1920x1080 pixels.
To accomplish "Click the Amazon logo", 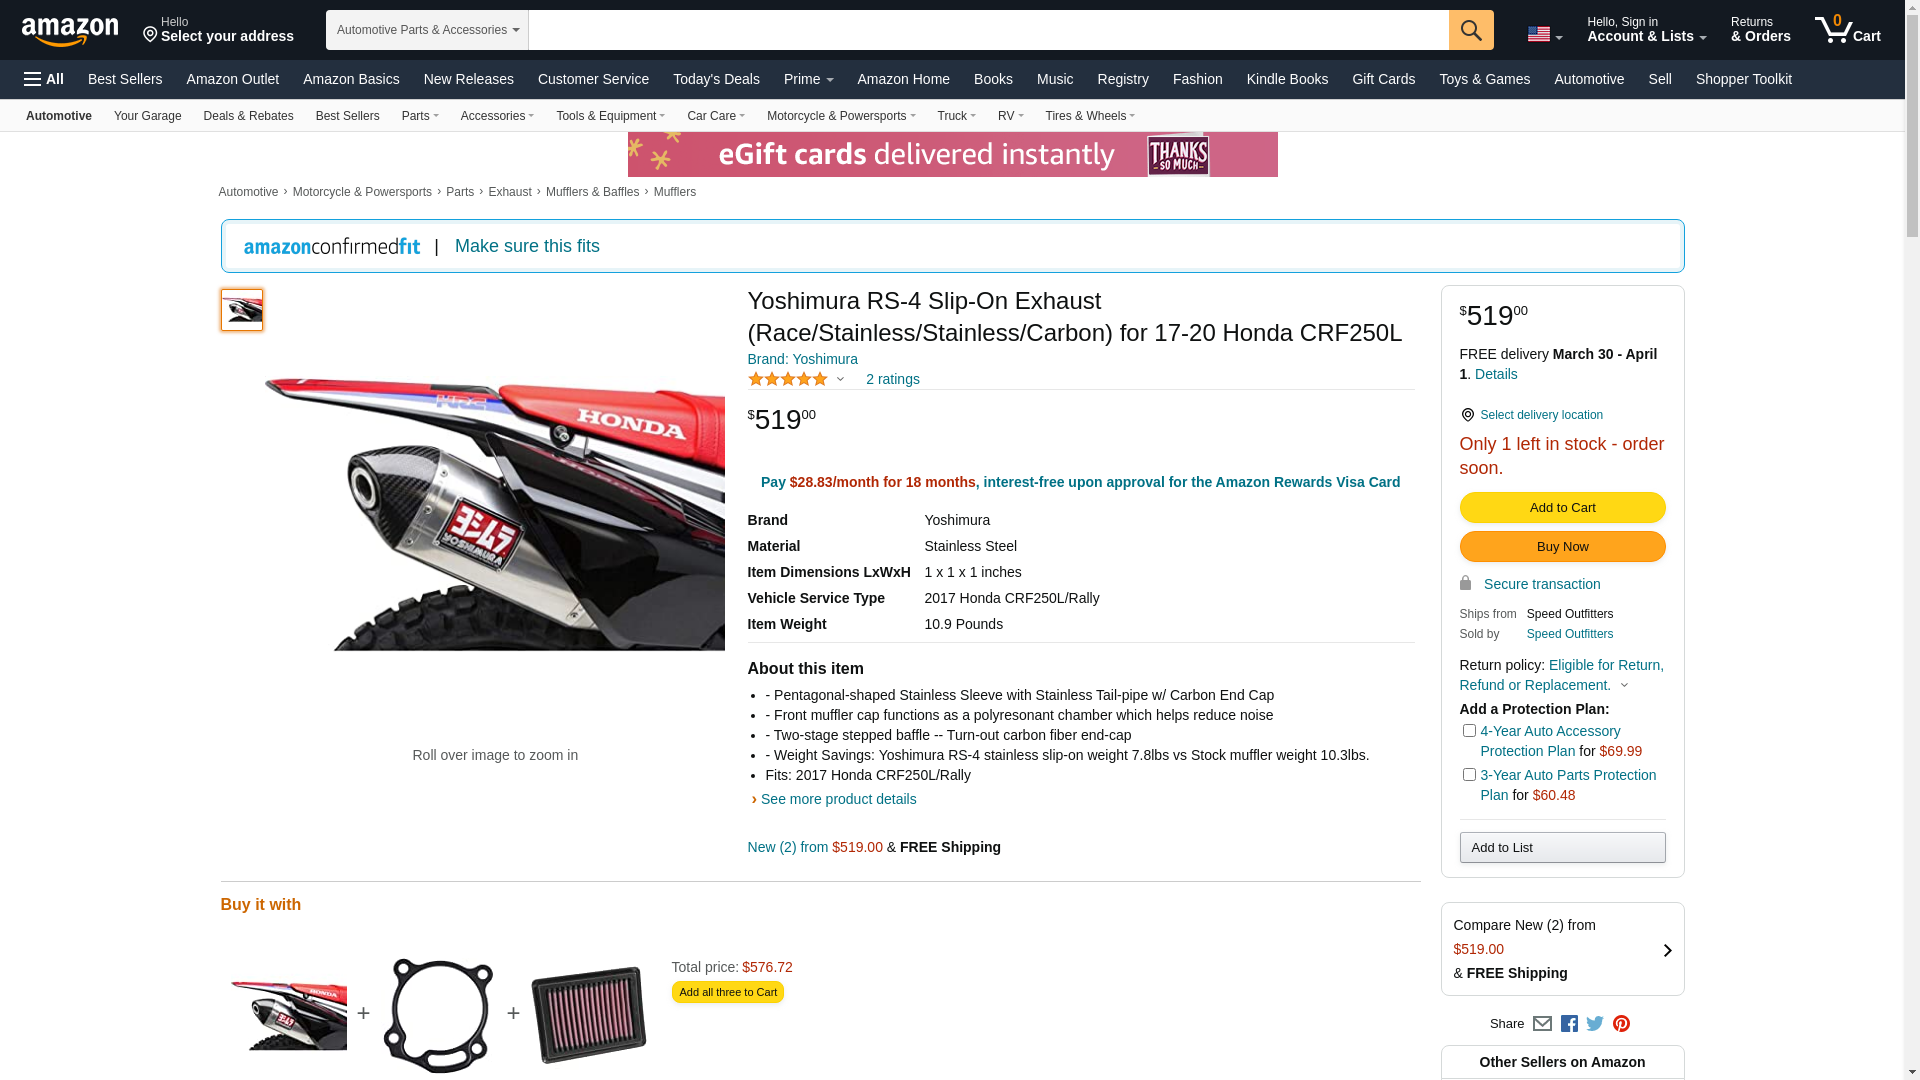I will pos(70,31).
